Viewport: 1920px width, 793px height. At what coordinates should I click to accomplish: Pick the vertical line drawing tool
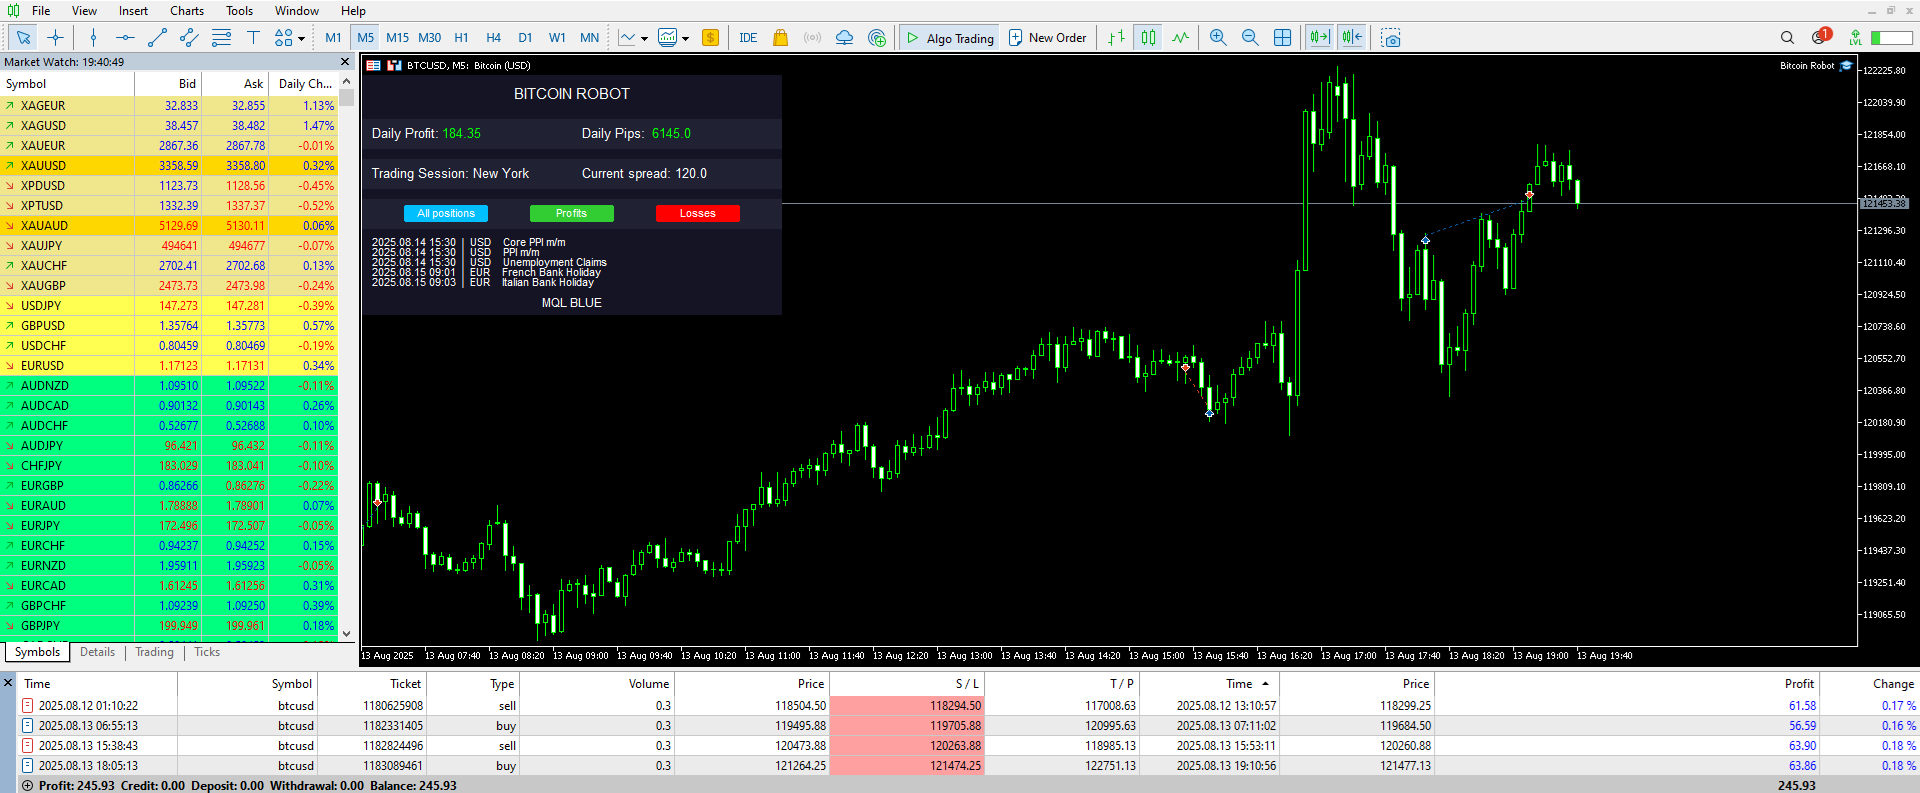click(x=93, y=38)
